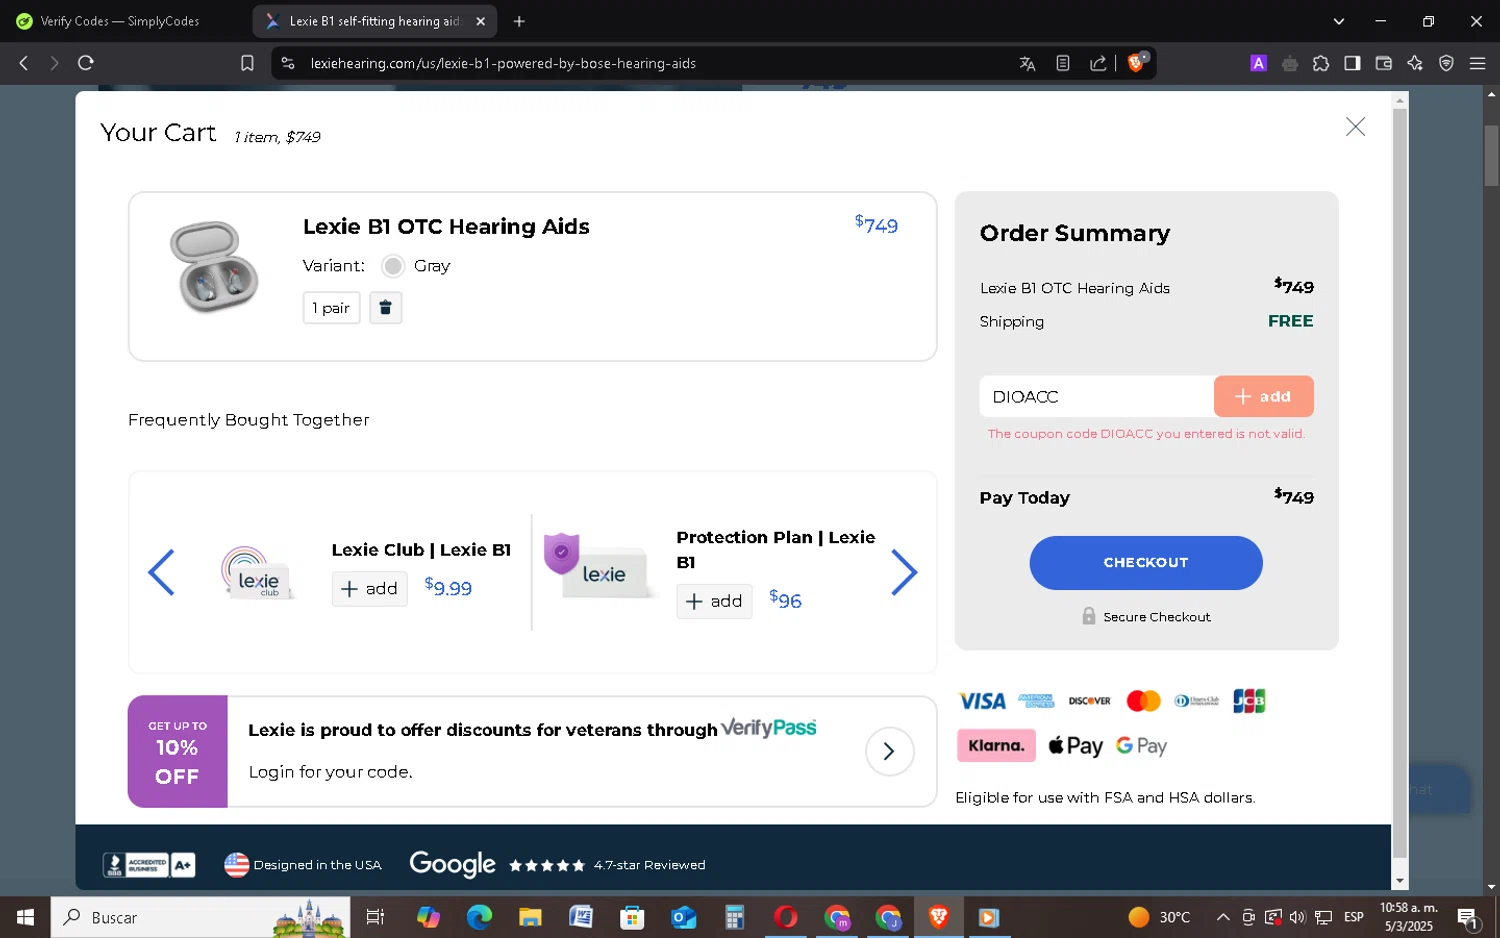Click the Lexie Club product image
1500x938 pixels.
coord(258,574)
